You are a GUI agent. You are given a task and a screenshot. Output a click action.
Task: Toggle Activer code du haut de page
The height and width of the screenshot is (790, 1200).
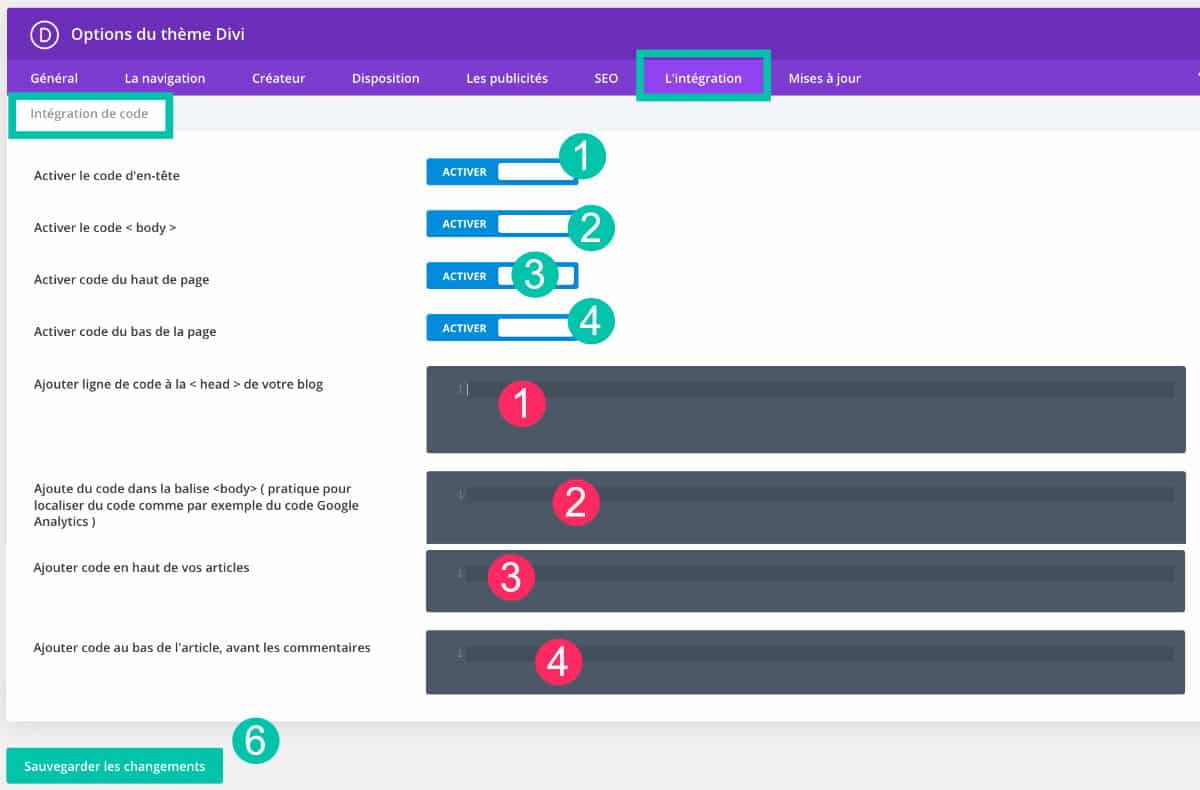tap(502, 276)
